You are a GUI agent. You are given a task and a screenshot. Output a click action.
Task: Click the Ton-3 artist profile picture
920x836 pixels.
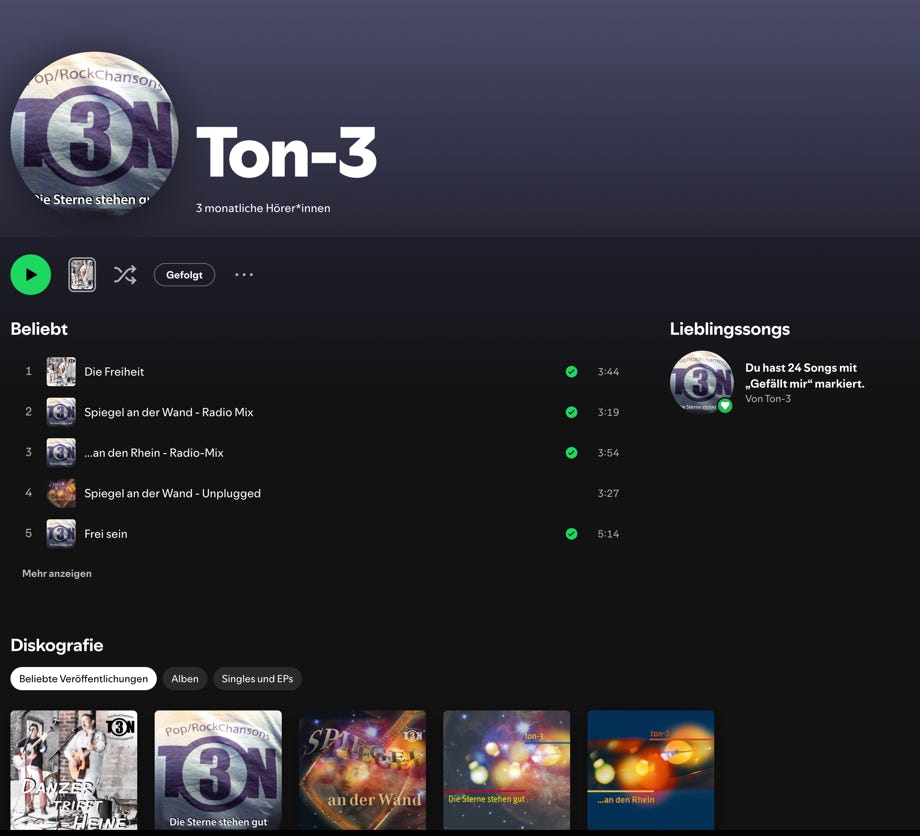point(95,135)
